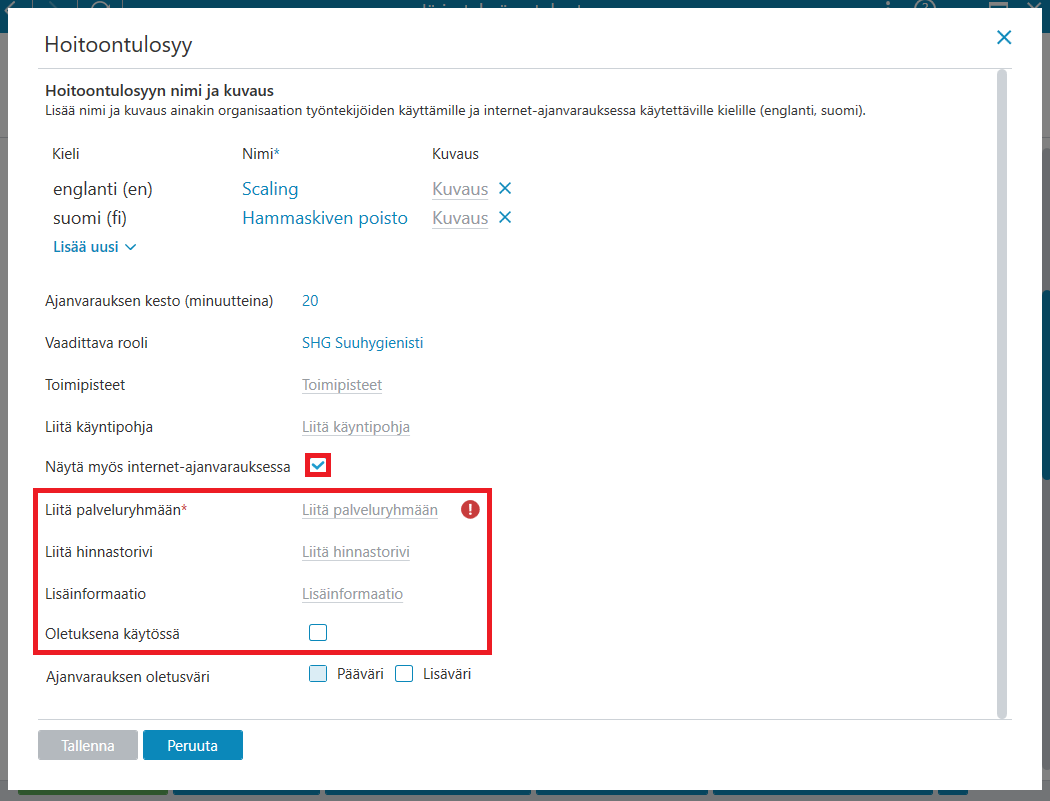Close the Hoitoontulosyy dialog with X
Viewport: 1050px width, 801px height.
[x=1003, y=38]
